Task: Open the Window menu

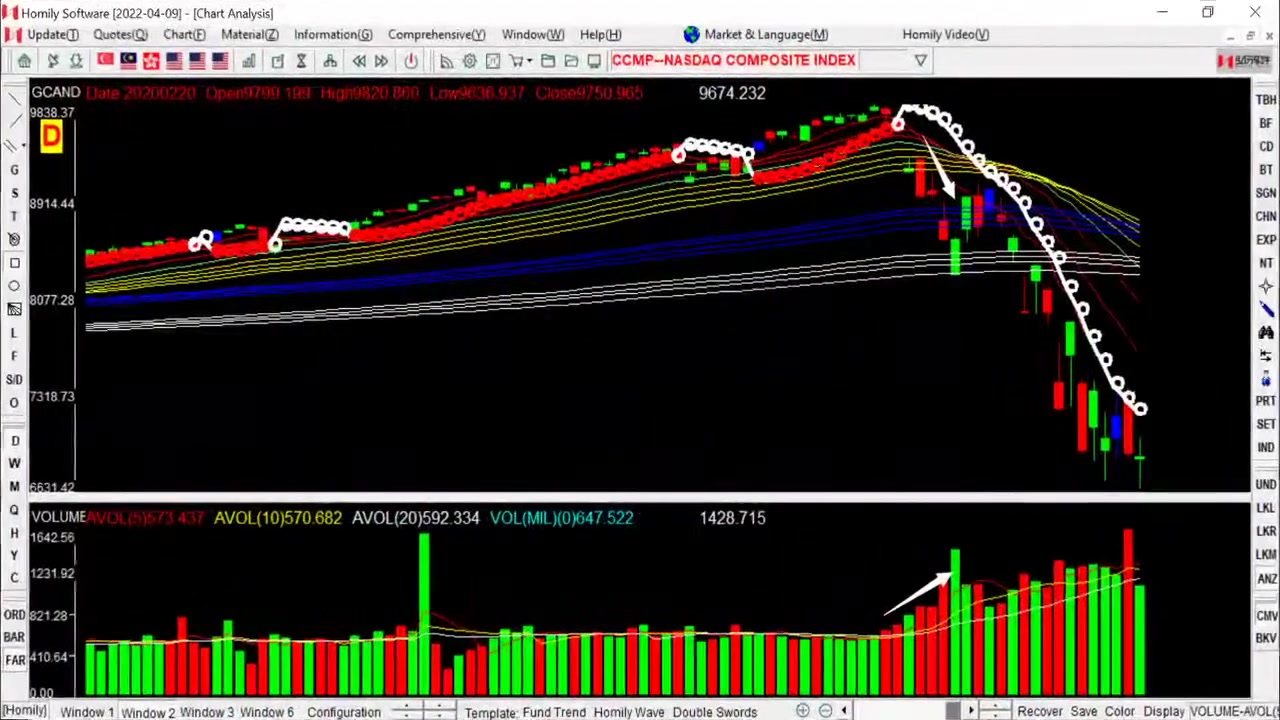Action: (532, 34)
